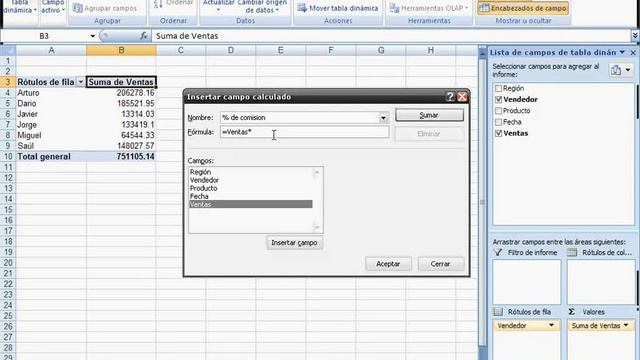640x360 pixels.
Task: Open Campo activo dropdown
Action: 53,7
